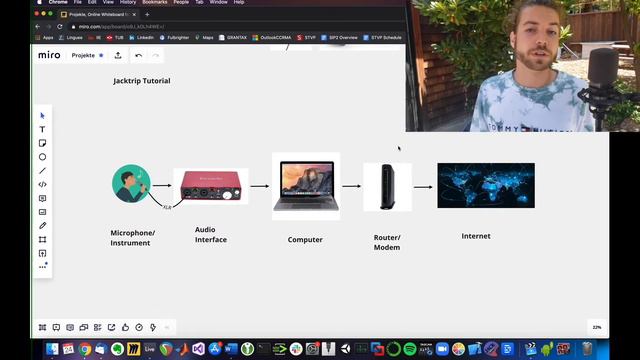Viewport: 640px width, 360px height.
Task: Select the Sticky note tool
Action: (42, 143)
